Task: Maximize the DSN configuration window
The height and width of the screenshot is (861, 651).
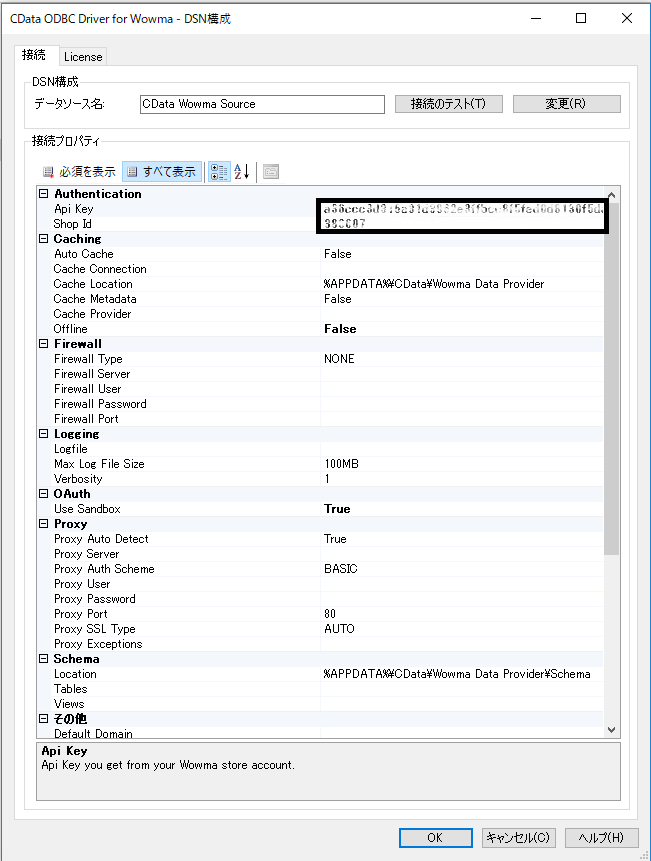Action: (x=581, y=19)
